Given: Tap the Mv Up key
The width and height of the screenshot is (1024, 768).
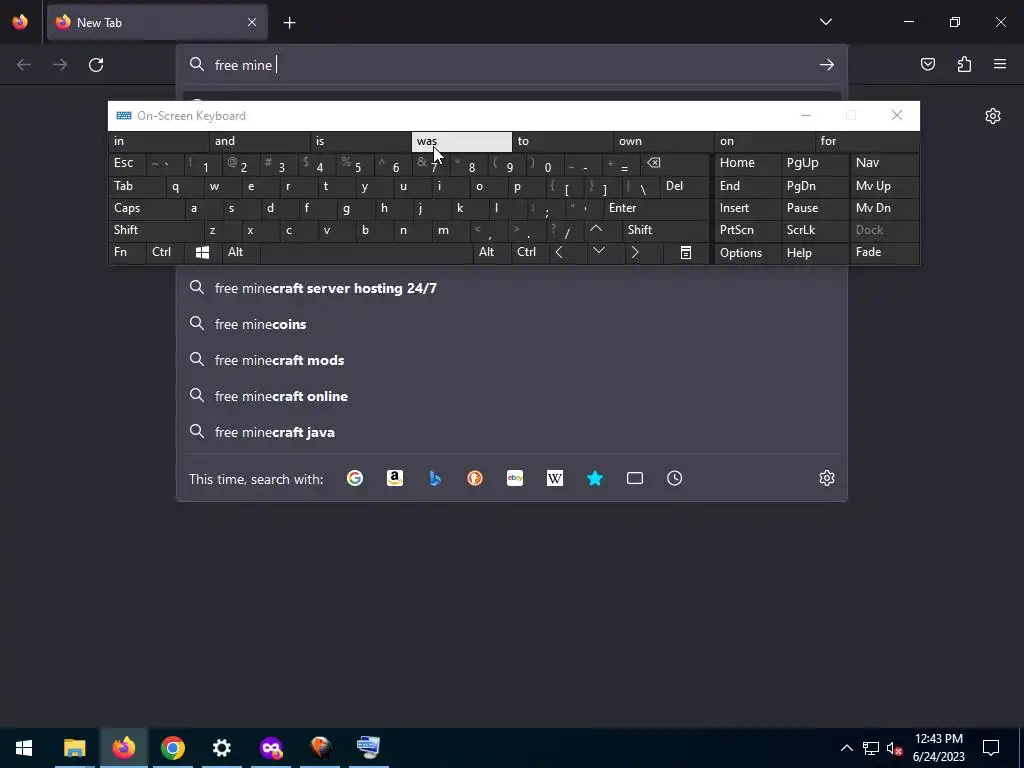Looking at the screenshot, I should [884, 186].
